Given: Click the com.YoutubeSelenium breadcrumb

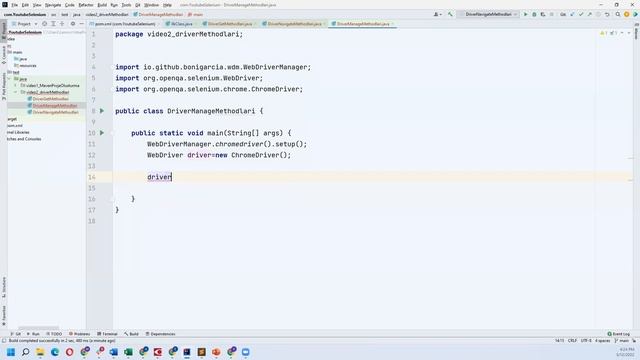Looking at the screenshot, I should (25, 15).
